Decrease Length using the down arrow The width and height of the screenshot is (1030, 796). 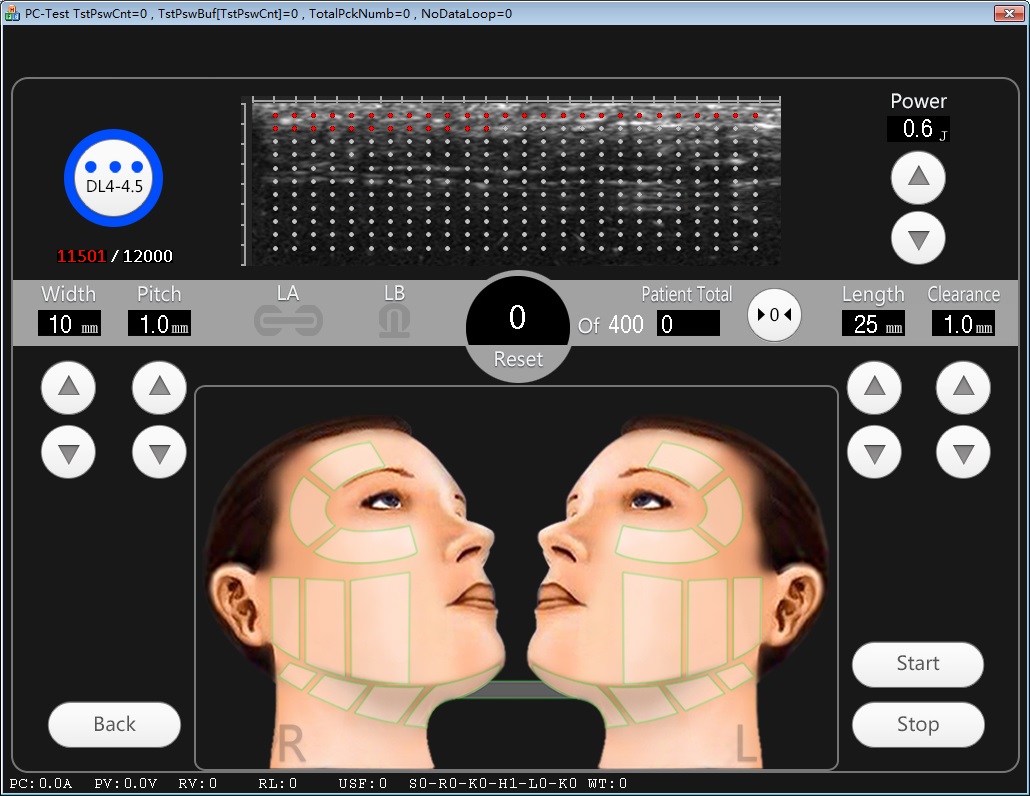(874, 453)
